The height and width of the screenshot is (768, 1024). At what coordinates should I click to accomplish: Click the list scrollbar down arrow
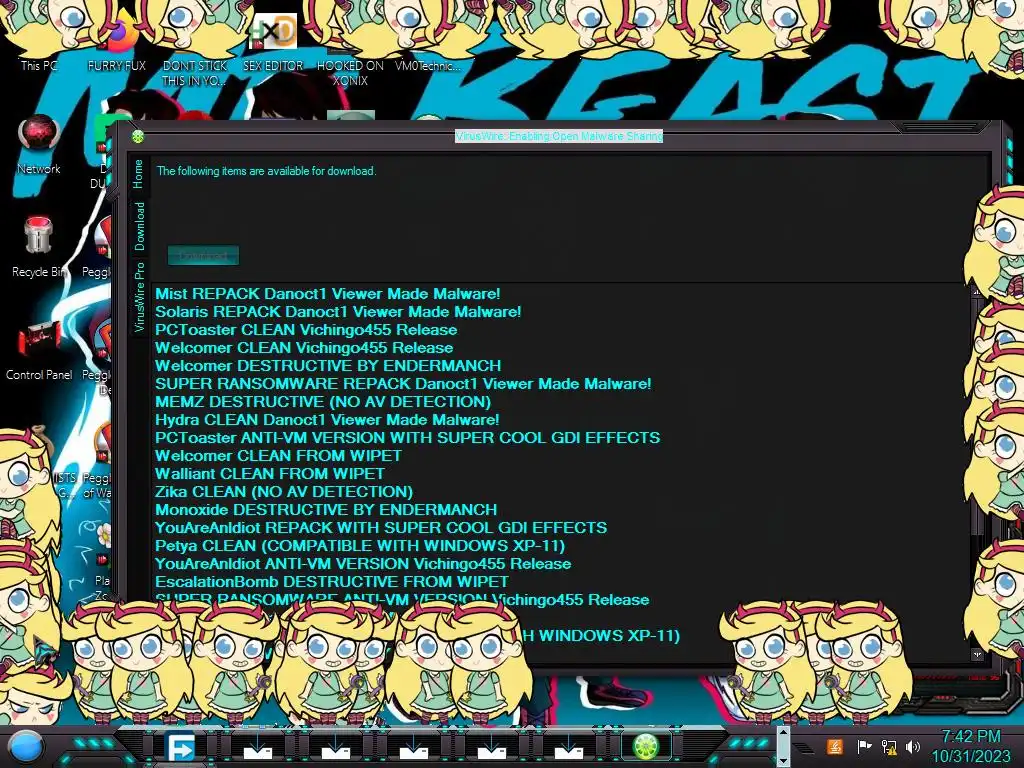(977, 654)
